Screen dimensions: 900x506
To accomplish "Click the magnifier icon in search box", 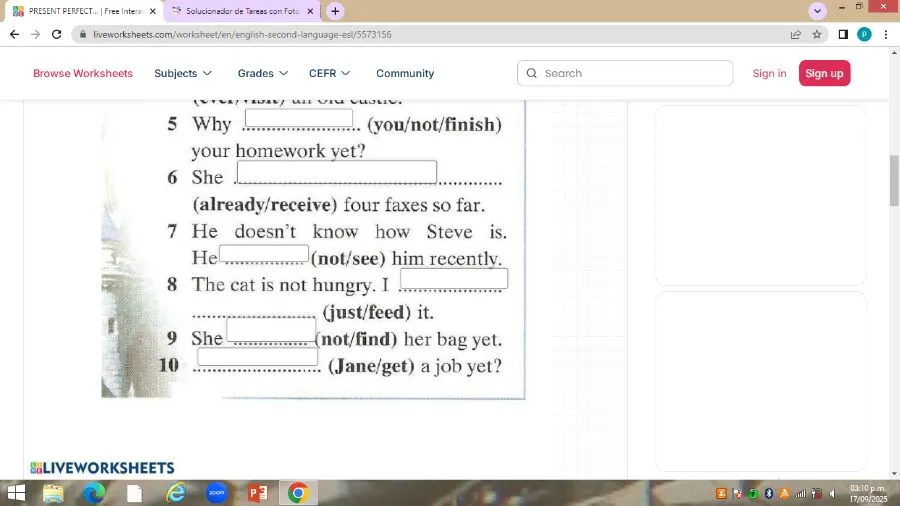I will tap(532, 73).
